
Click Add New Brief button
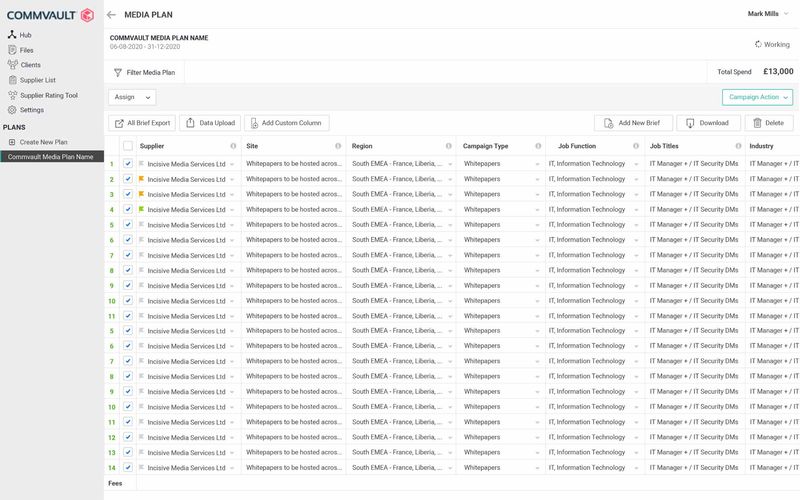633,123
